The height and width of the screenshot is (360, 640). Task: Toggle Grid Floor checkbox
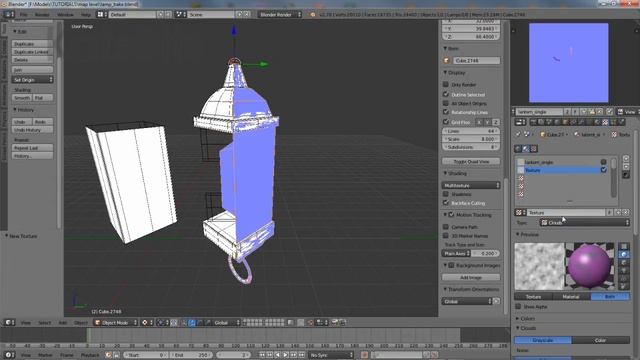(446, 122)
